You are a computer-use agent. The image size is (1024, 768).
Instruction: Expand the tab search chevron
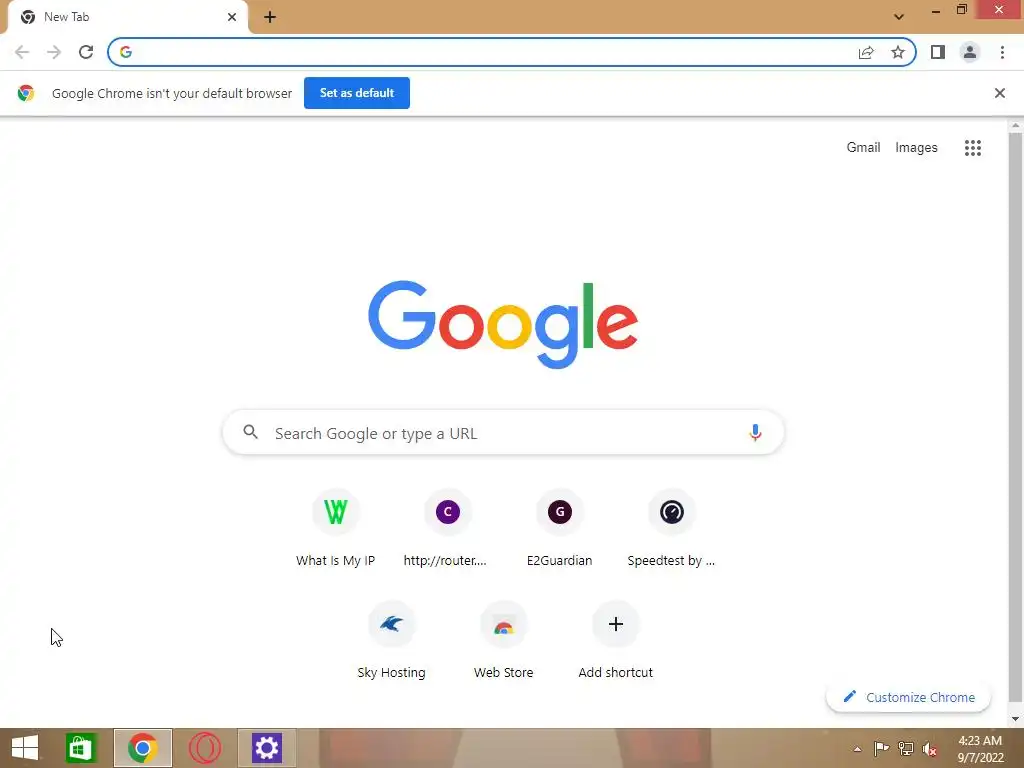click(899, 17)
